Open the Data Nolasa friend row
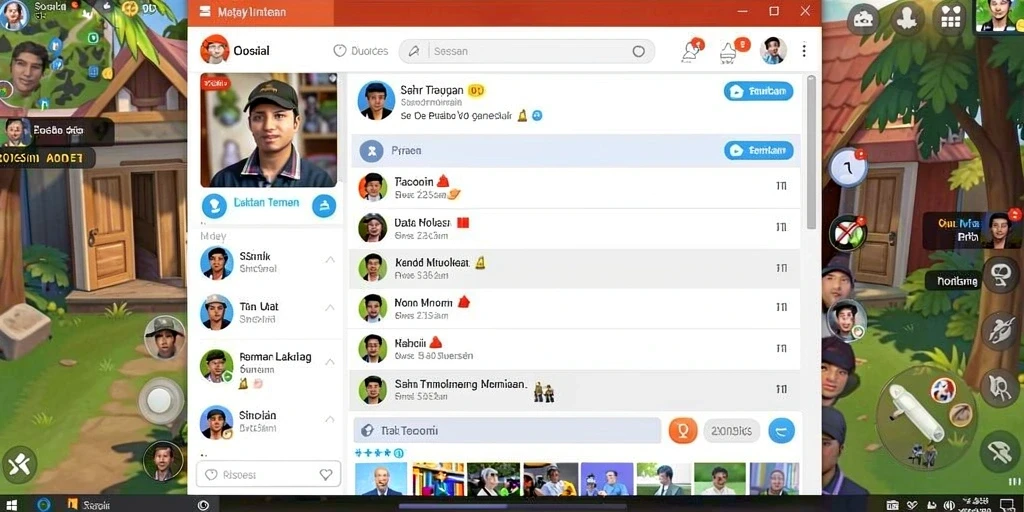 (x=575, y=227)
